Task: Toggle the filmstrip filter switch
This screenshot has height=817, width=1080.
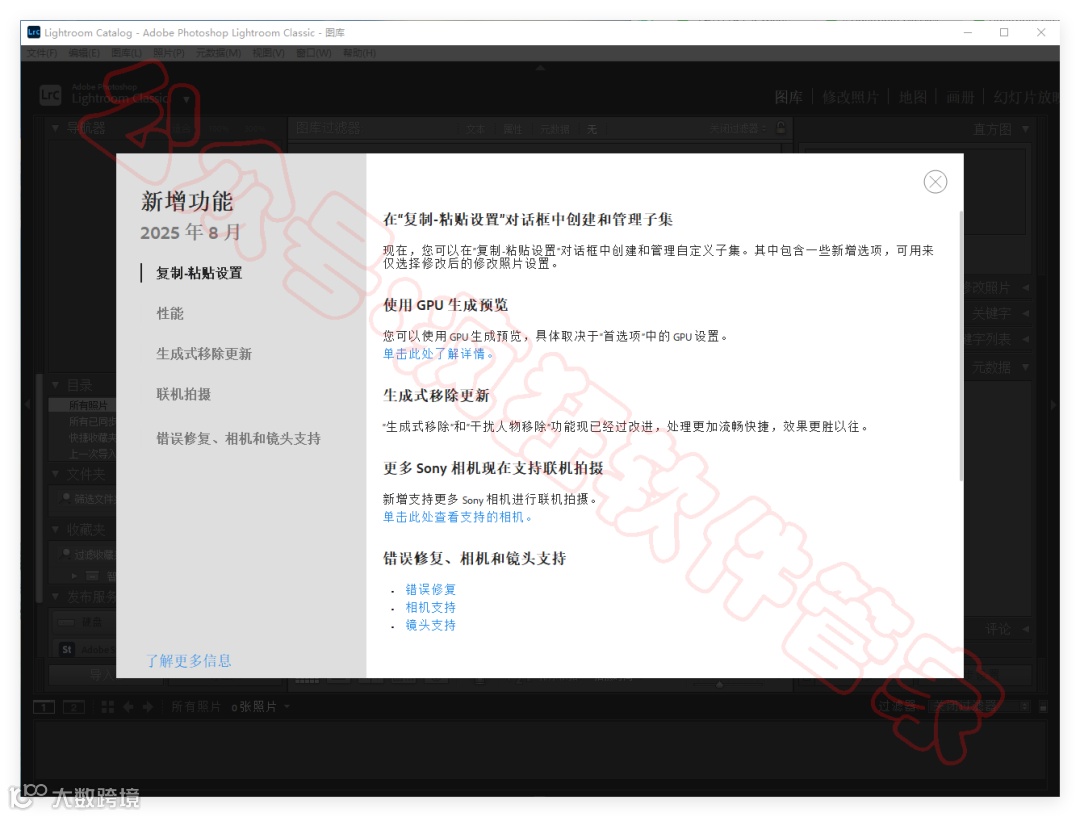Action: click(x=1043, y=707)
